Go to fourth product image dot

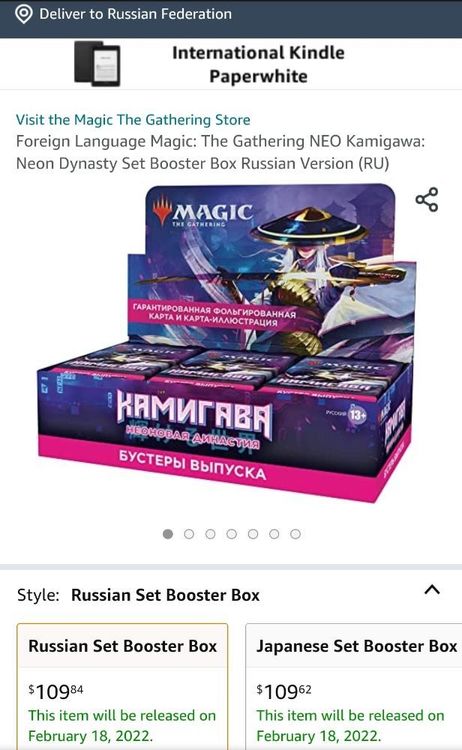231,534
